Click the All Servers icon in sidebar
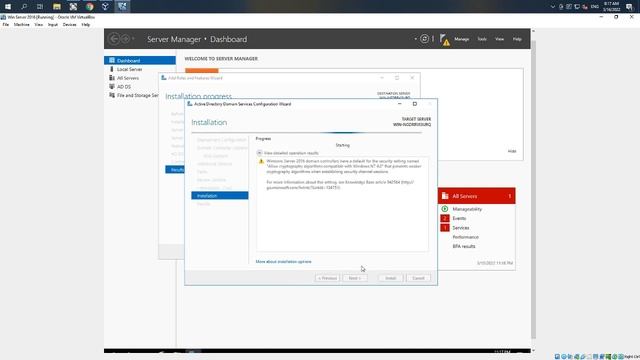Image resolution: width=640 pixels, height=360 pixels. click(111, 78)
